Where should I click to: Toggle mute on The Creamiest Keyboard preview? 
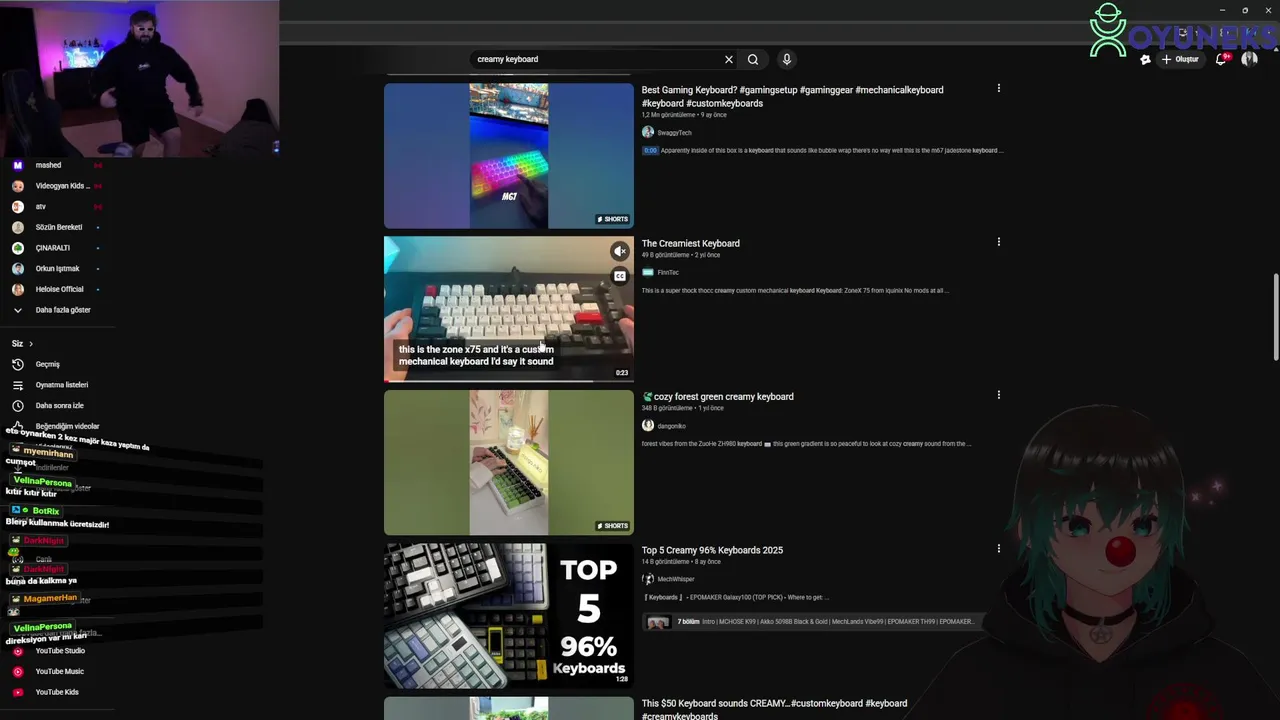click(x=620, y=251)
